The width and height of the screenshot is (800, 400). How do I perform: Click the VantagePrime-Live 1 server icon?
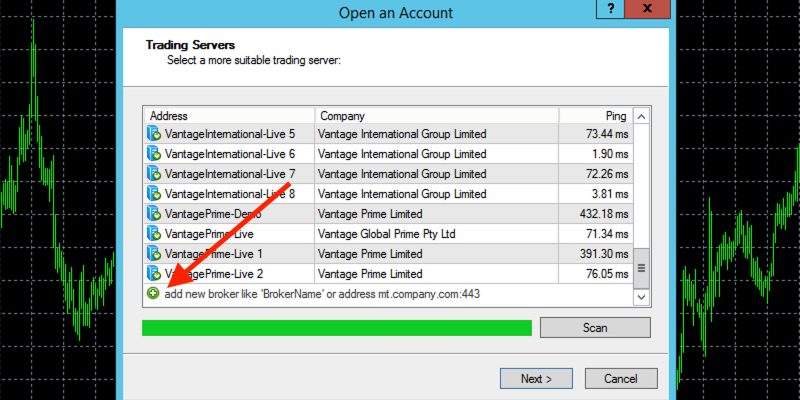[154, 254]
